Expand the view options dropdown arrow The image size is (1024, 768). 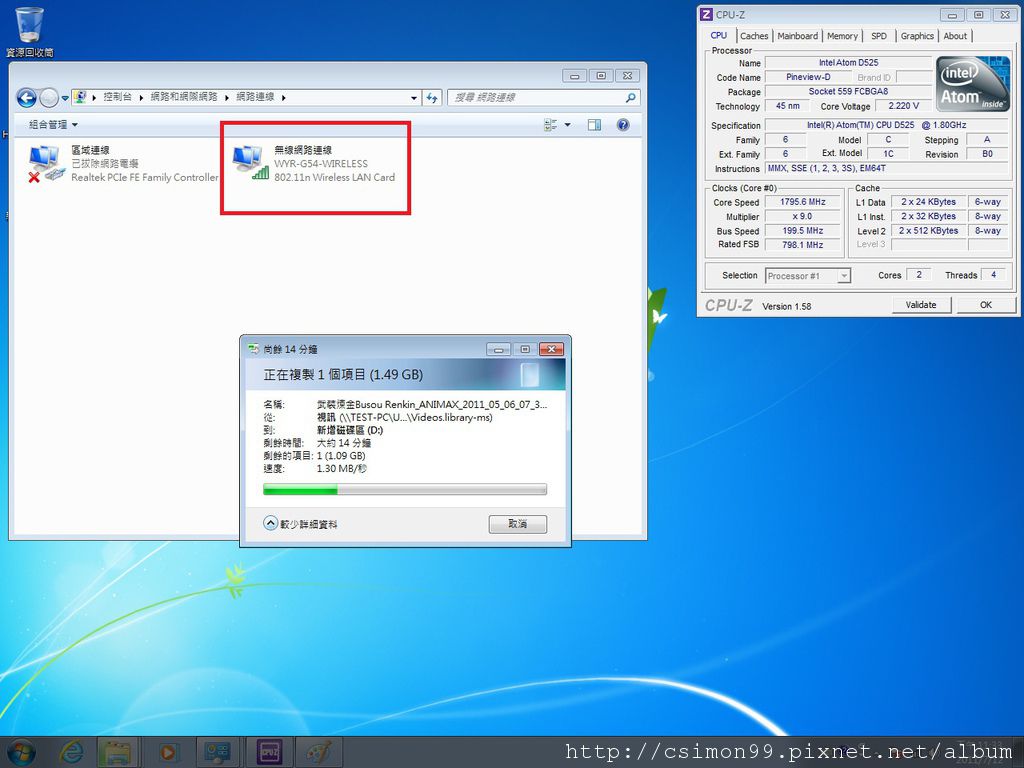pos(567,124)
